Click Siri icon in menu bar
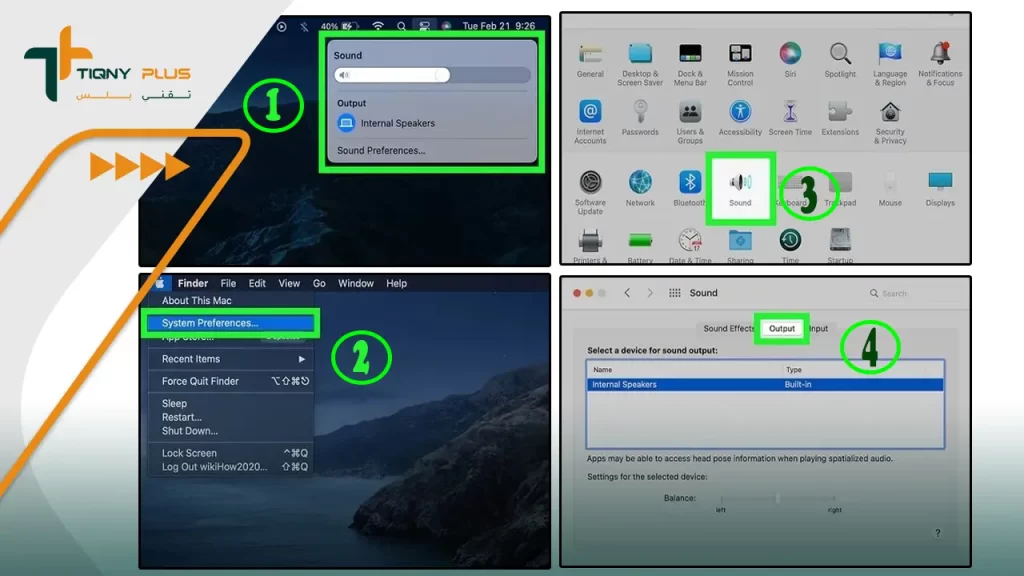This screenshot has width=1024, height=576. (x=446, y=26)
